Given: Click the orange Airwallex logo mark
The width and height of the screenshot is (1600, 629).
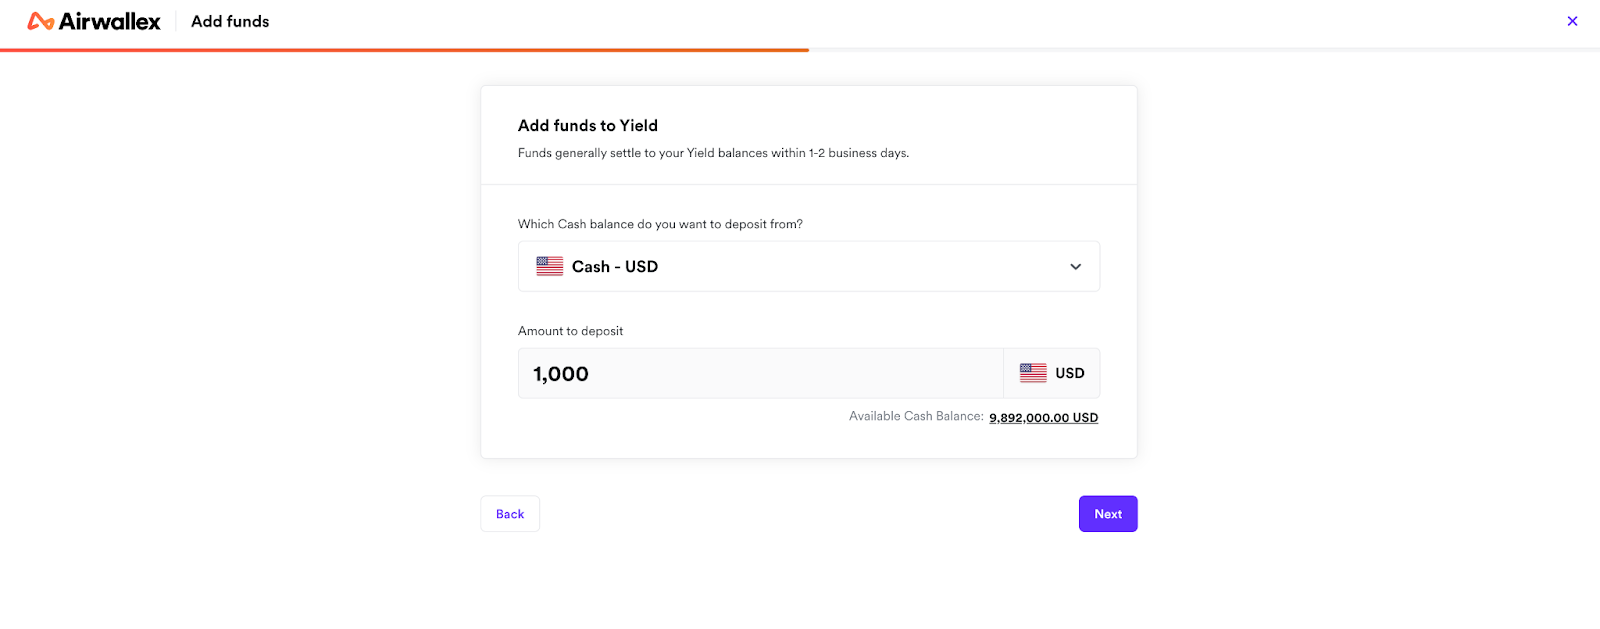Looking at the screenshot, I should 41,21.
